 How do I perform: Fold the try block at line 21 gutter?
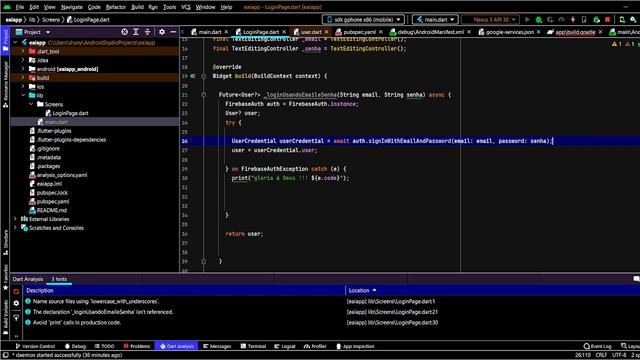(x=203, y=95)
